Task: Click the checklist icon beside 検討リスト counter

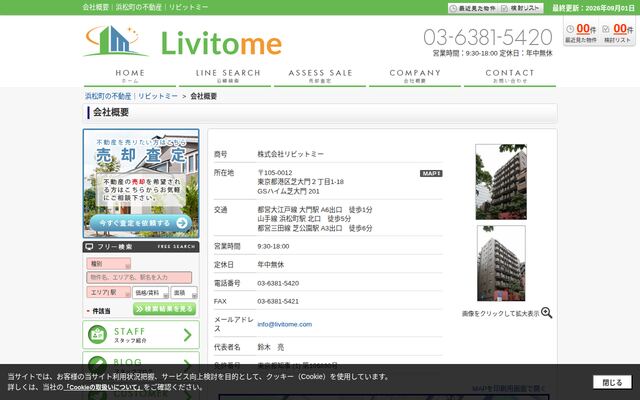Action: [x=606, y=29]
